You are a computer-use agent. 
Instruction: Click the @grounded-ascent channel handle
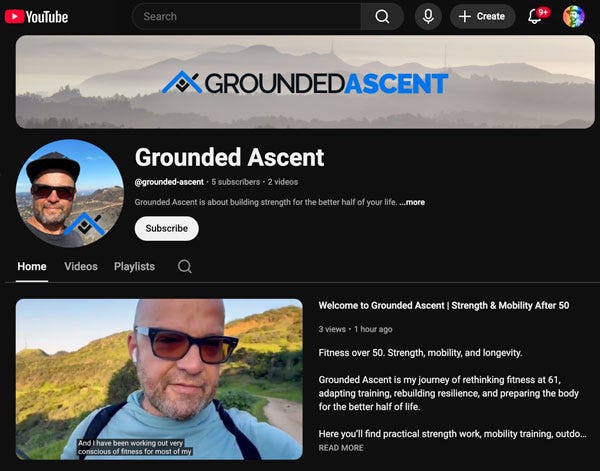coord(169,182)
